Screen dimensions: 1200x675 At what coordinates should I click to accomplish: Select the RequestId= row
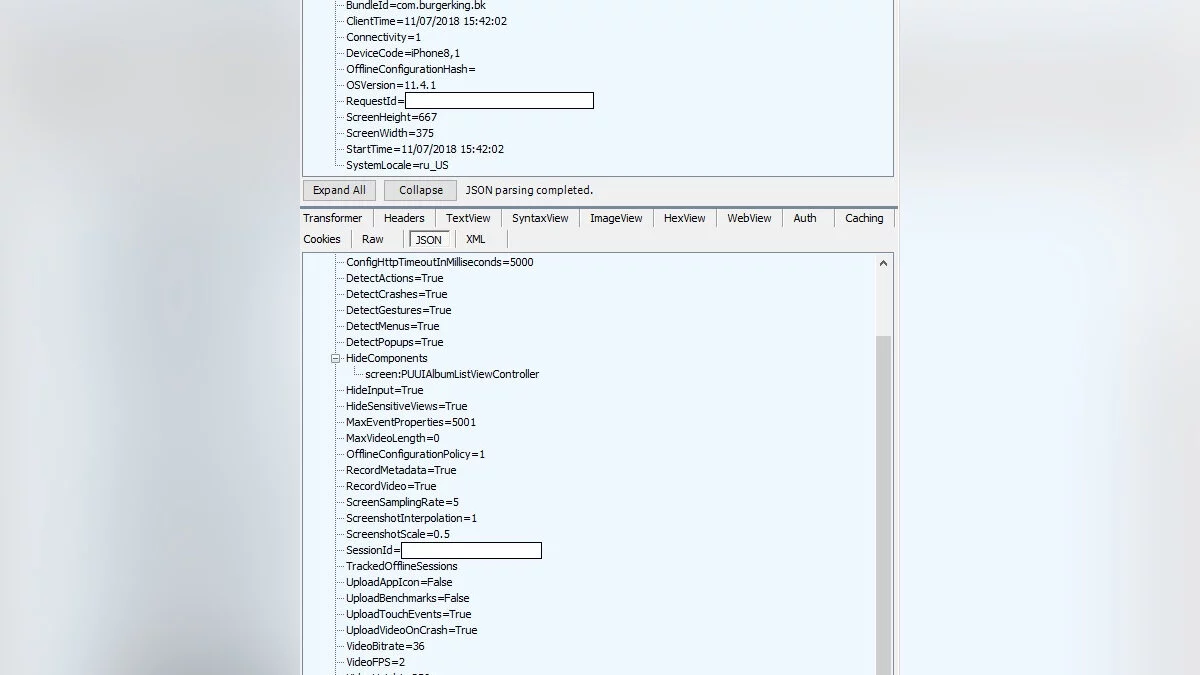pos(469,101)
